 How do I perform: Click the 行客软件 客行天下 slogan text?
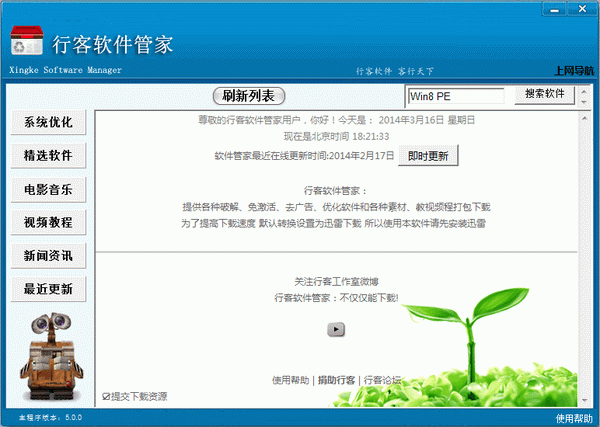(395, 71)
